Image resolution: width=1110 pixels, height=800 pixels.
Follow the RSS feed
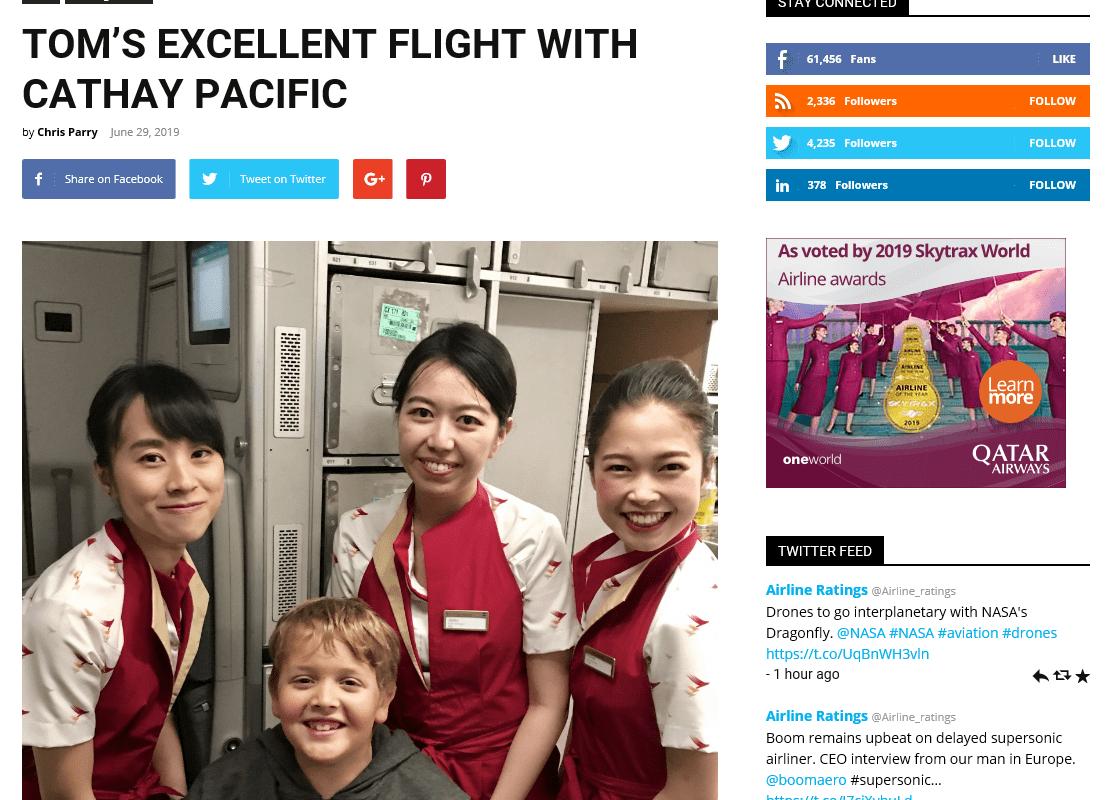(x=1052, y=101)
